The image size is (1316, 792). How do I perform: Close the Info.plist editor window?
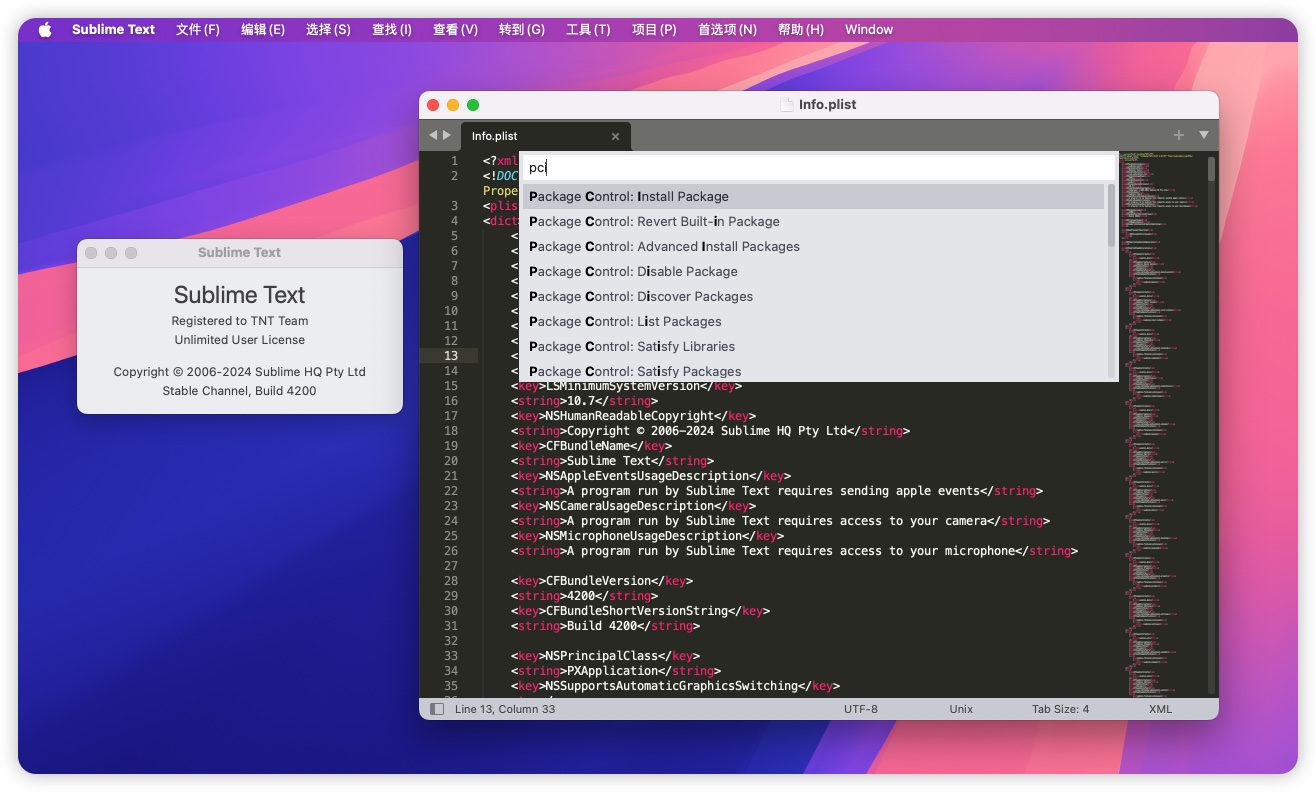tap(433, 104)
